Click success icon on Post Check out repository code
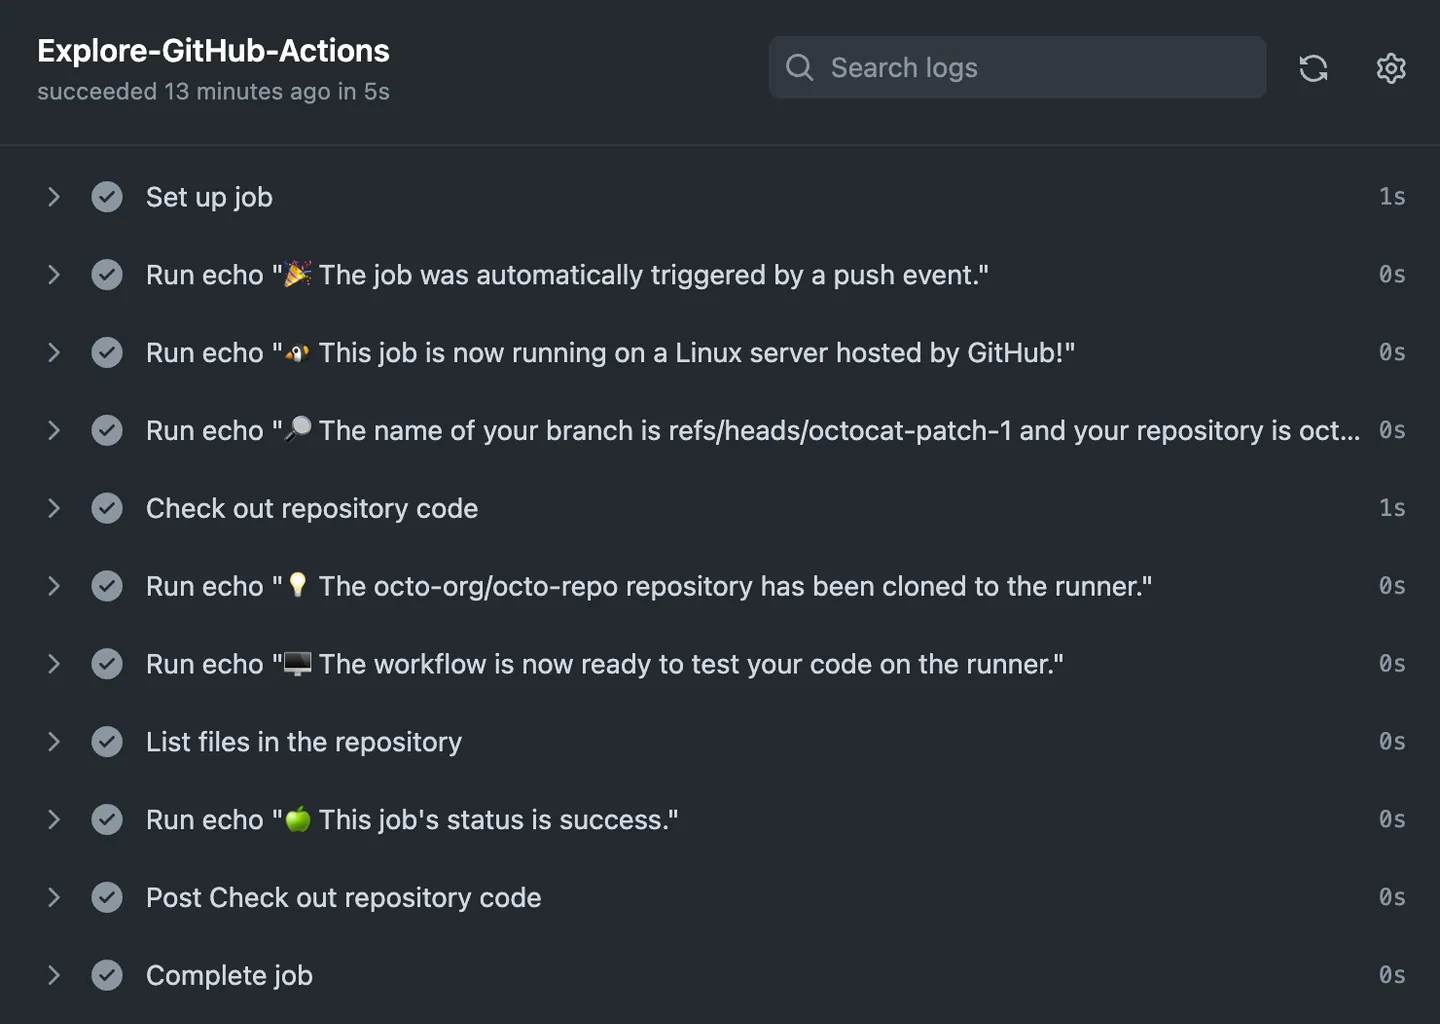The width and height of the screenshot is (1440, 1024). (107, 897)
